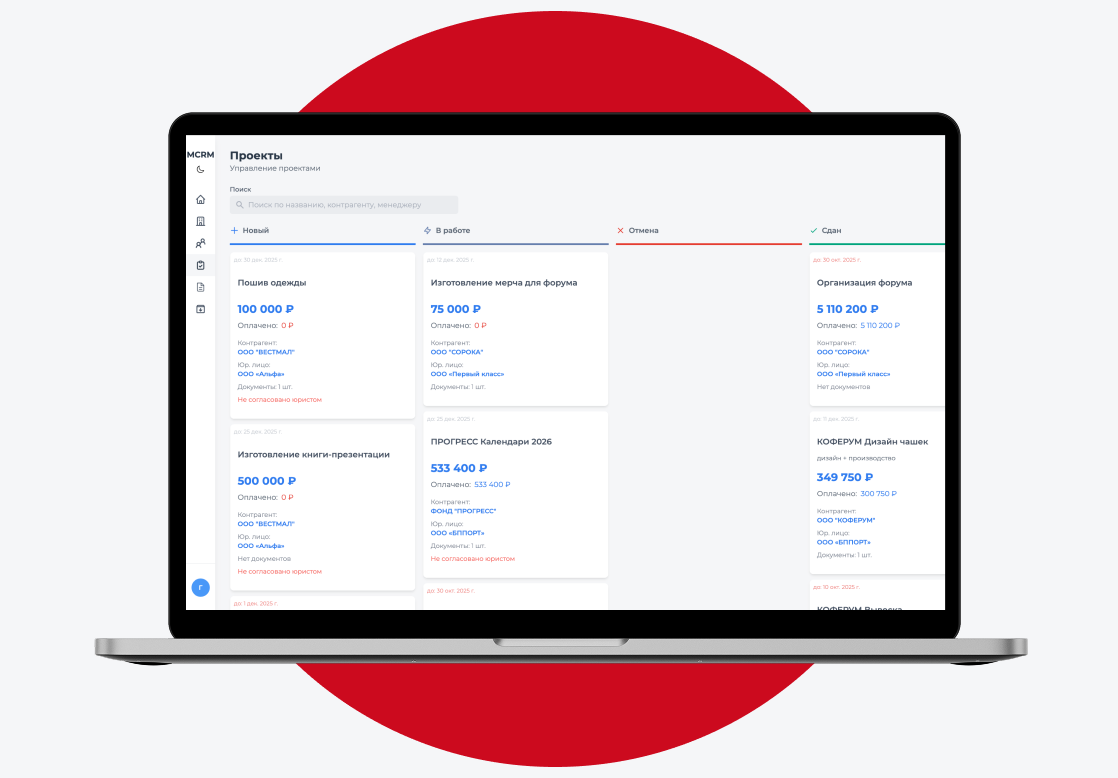The height and width of the screenshot is (778, 1118).
Task: Open "Изготовление мерча для форума" project card
Action: pyautogui.click(x=503, y=283)
